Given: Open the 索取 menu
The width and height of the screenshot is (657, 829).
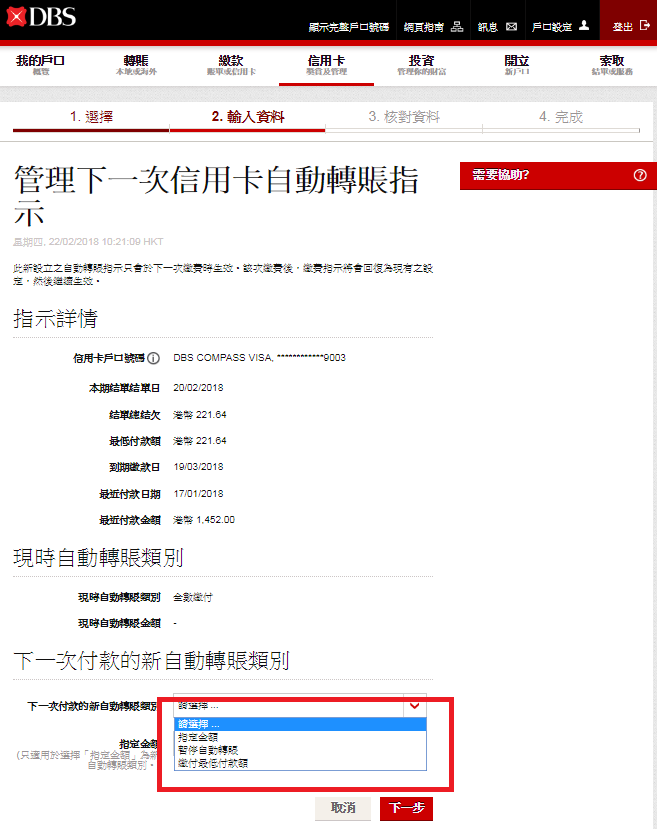Looking at the screenshot, I should pyautogui.click(x=611, y=66).
